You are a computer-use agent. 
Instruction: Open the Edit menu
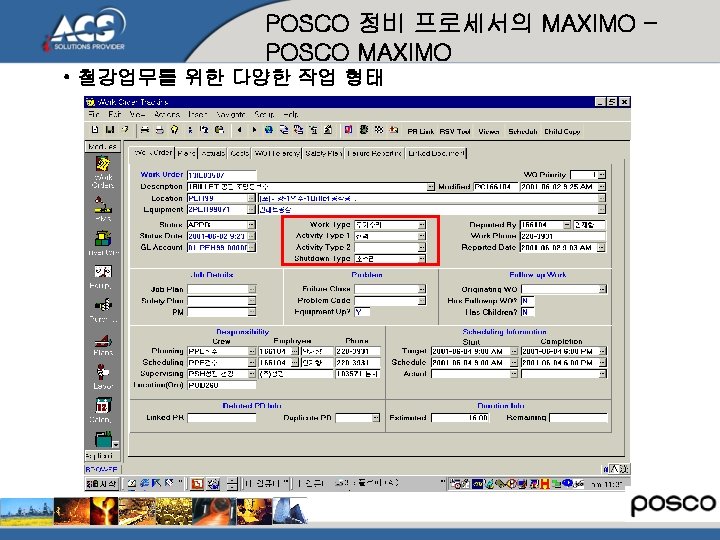pos(114,114)
